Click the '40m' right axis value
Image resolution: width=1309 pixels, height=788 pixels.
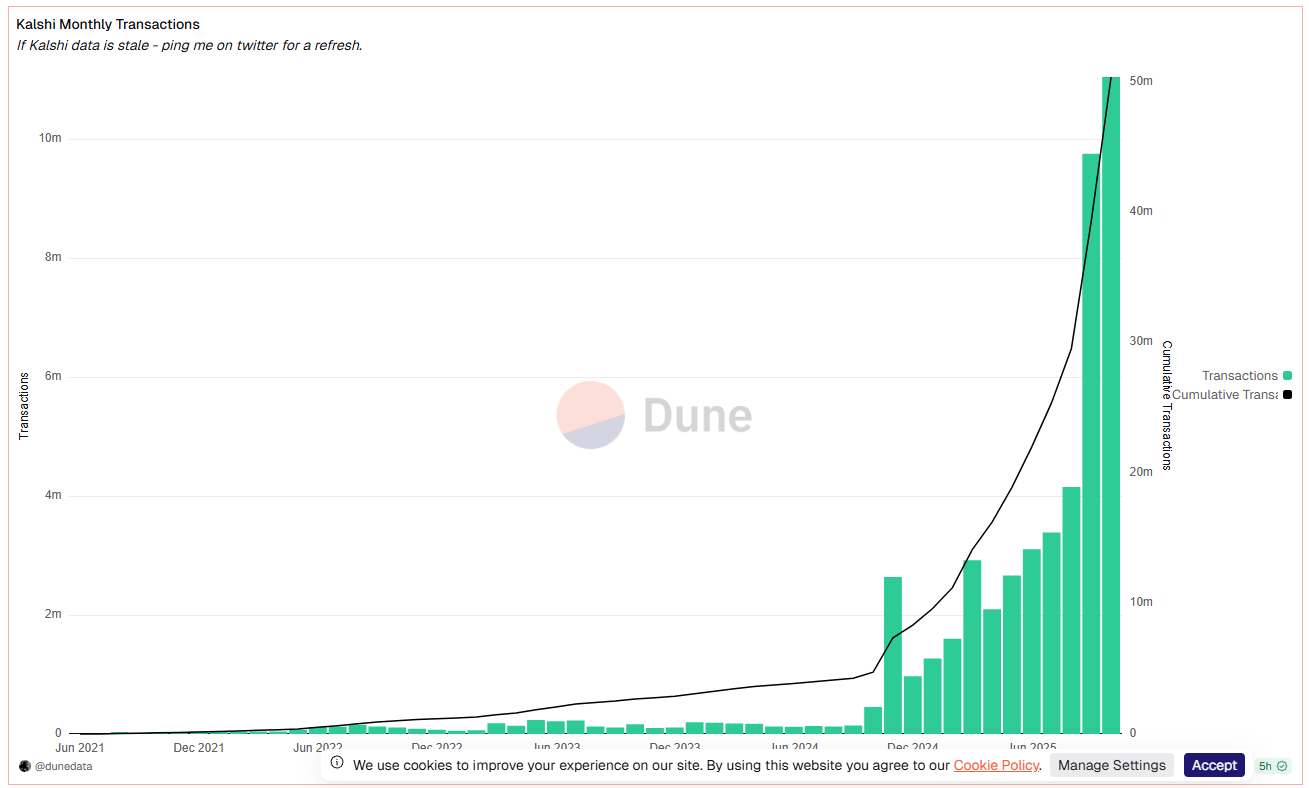tap(1141, 211)
